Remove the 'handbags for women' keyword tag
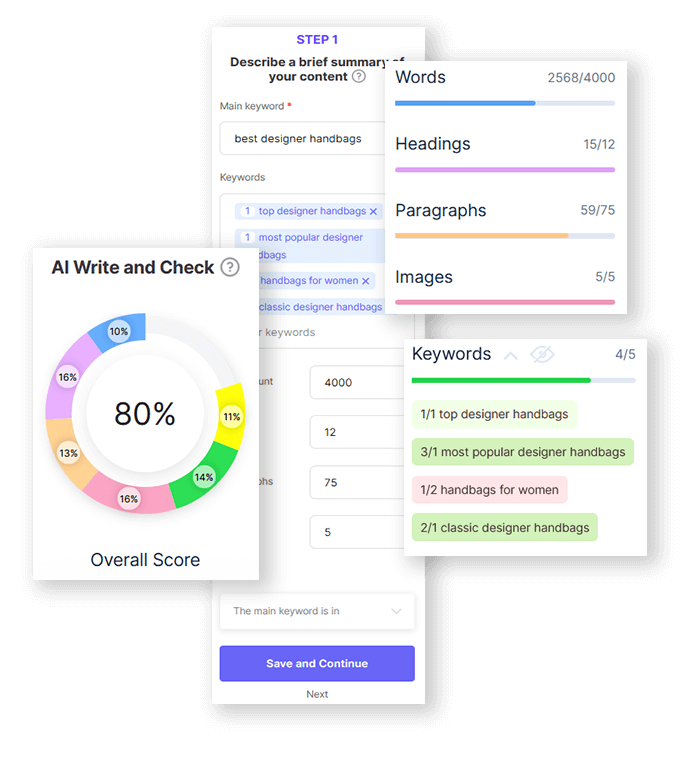 (x=367, y=281)
